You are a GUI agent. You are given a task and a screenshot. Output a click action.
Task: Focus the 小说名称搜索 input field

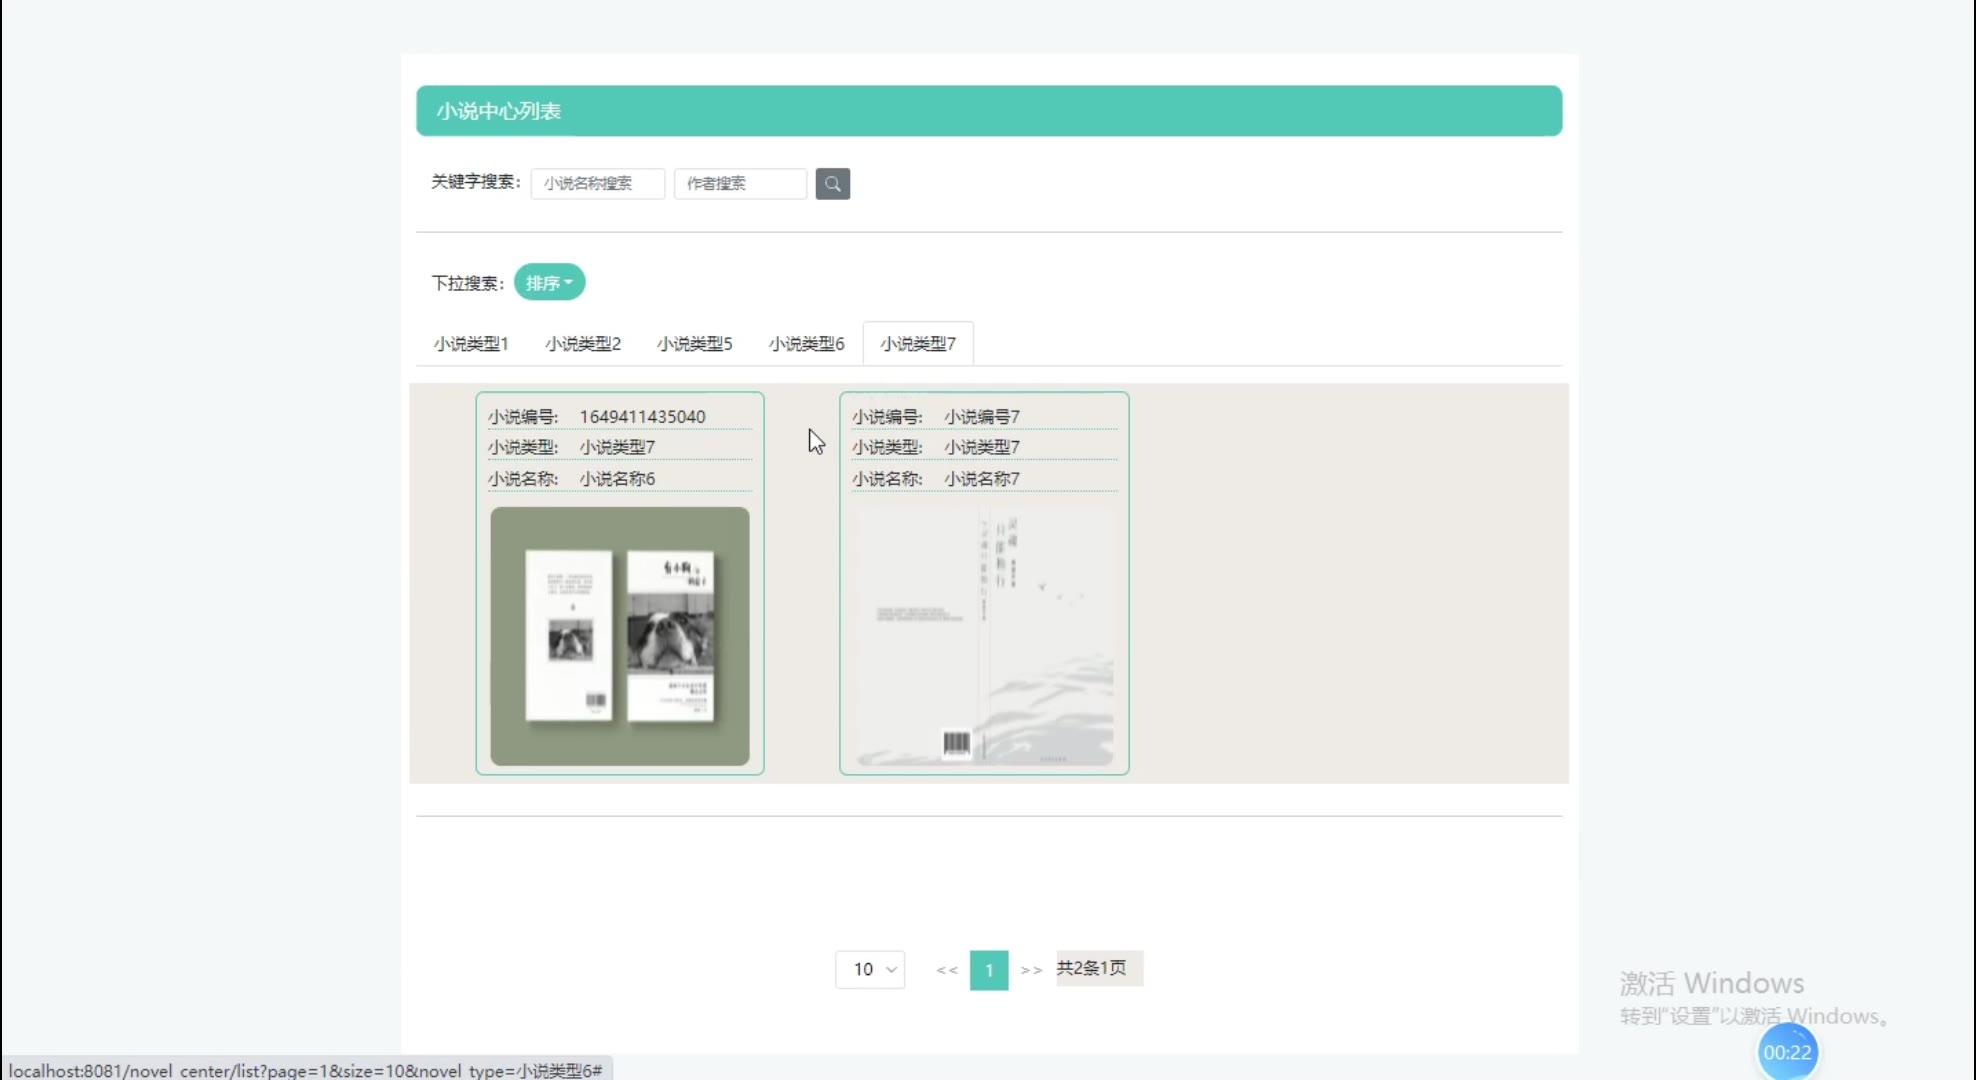[597, 184]
